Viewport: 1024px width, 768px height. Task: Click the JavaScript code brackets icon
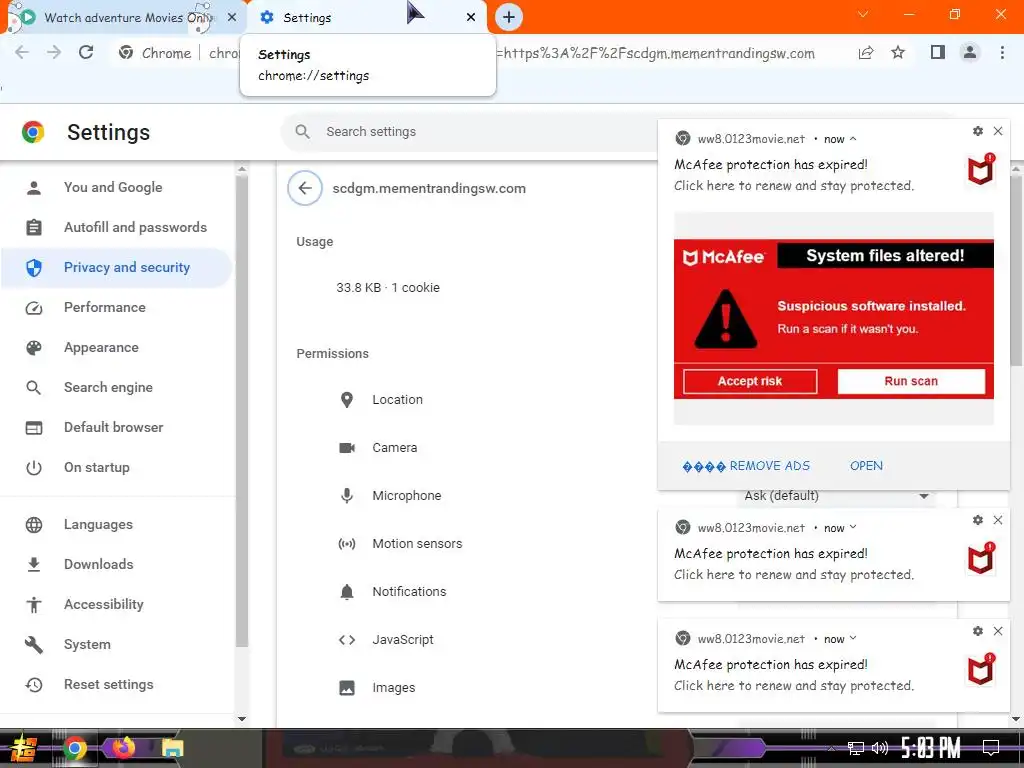(x=347, y=640)
